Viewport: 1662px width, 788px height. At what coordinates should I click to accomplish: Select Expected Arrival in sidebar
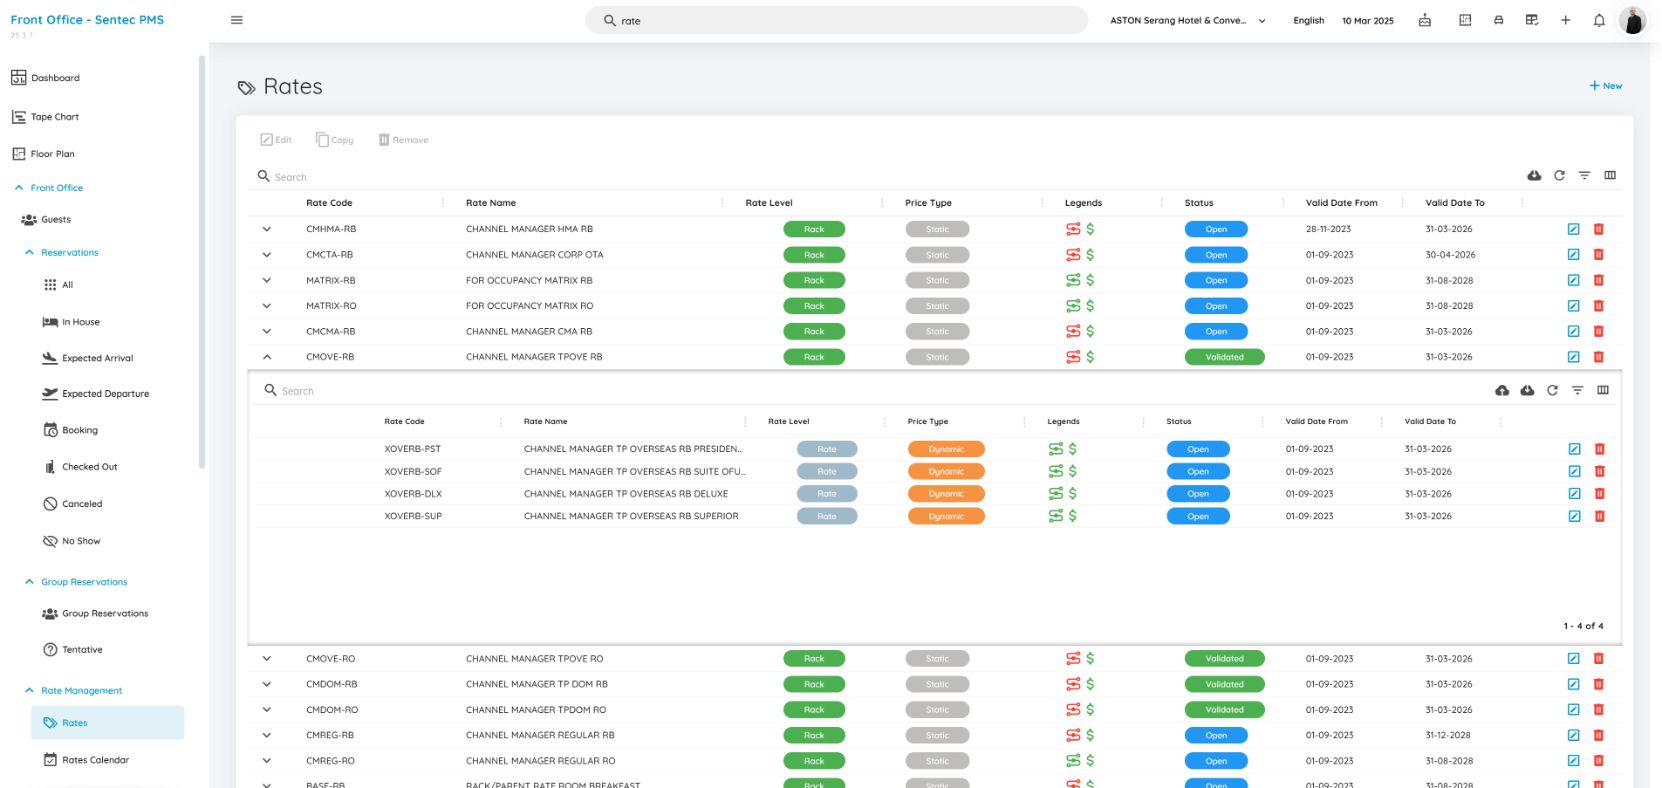pyautogui.click(x=97, y=358)
